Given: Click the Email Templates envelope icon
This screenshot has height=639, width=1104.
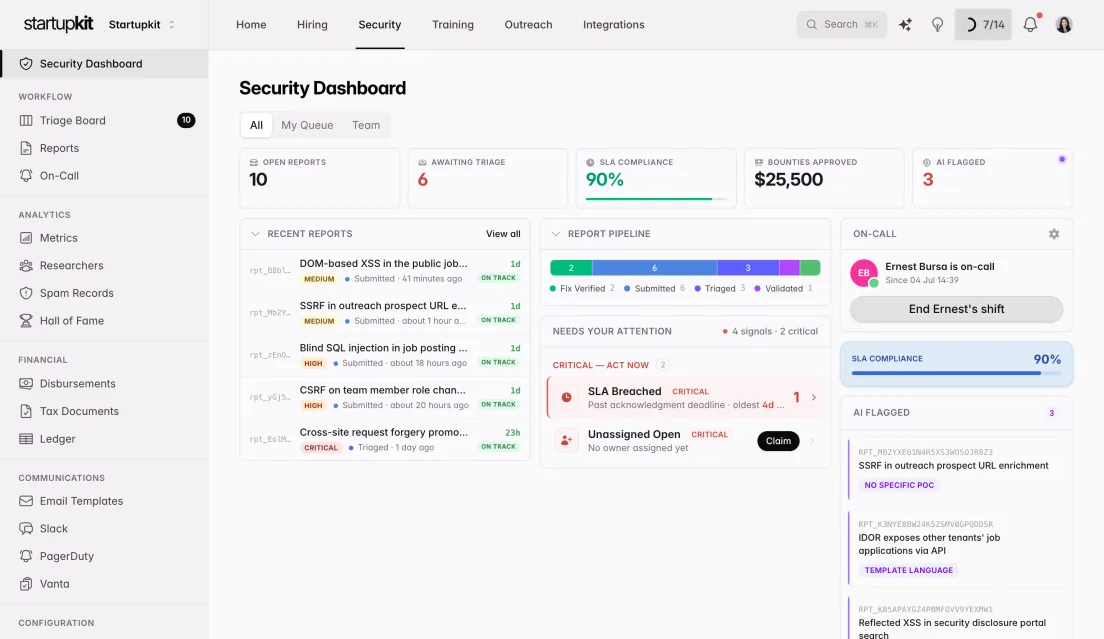Looking at the screenshot, I should click(x=26, y=501).
